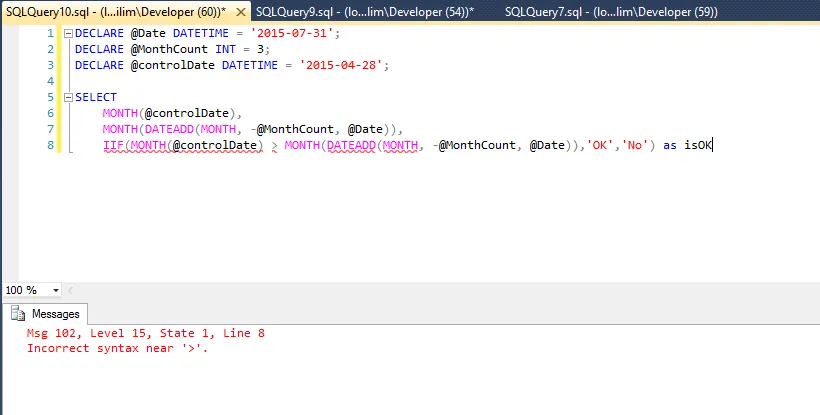Click DATEADD on line 7

coord(169,129)
